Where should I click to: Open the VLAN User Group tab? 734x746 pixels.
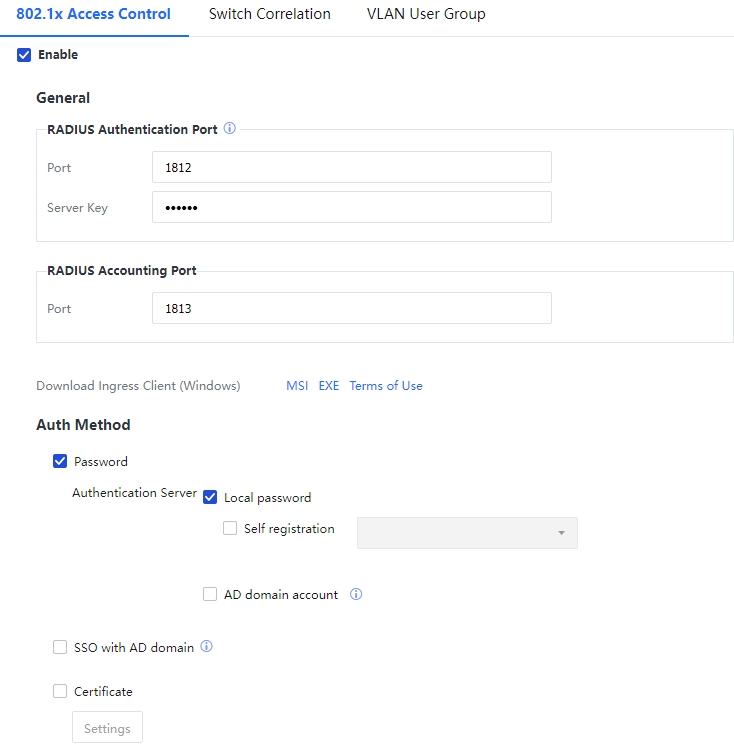[x=426, y=14]
